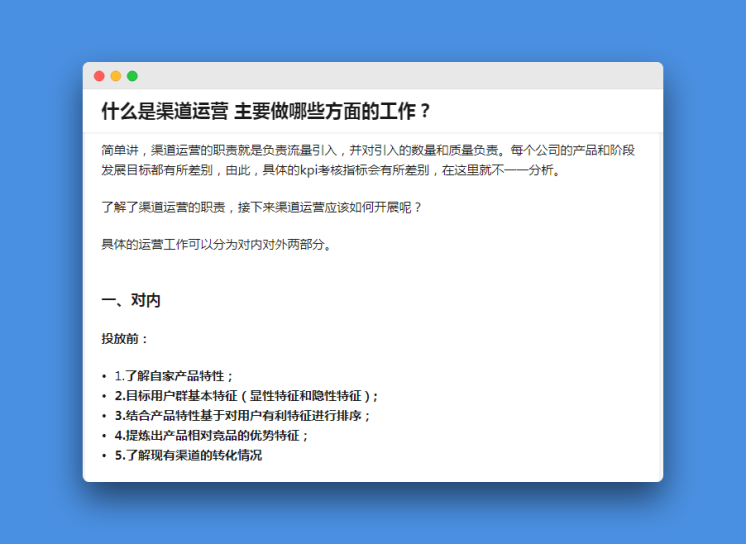
Task: Click the line 具体的运营工作可以分为对内对外两部分。
Action: click(x=216, y=245)
